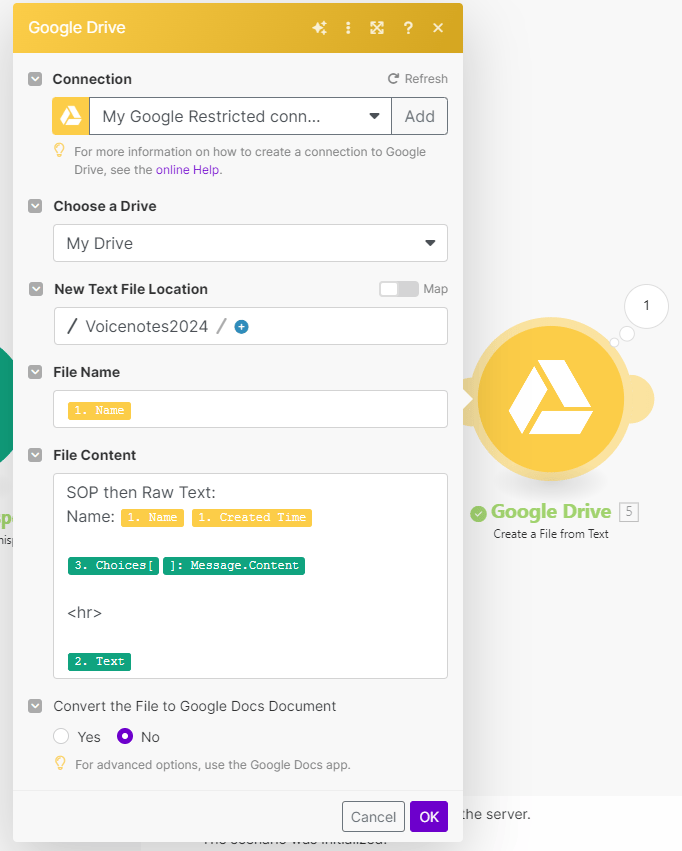Select Yes for Google Docs conversion
The height and width of the screenshot is (851, 682).
pyautogui.click(x=61, y=736)
